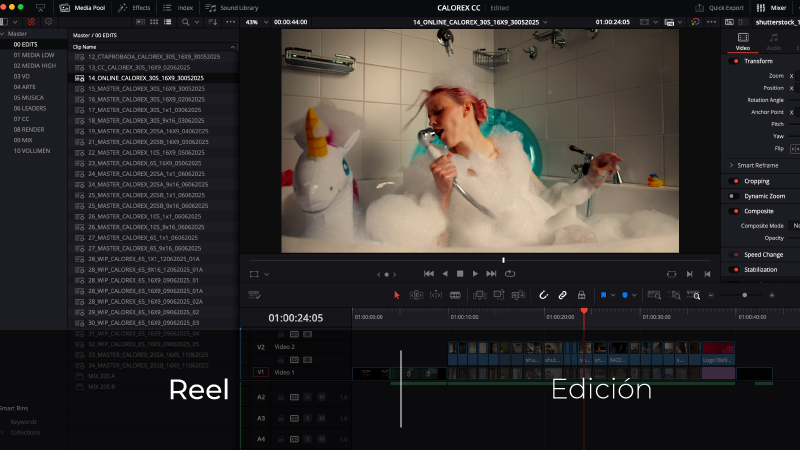
Task: Toggle the Stabilization enable dot
Action: click(736, 269)
